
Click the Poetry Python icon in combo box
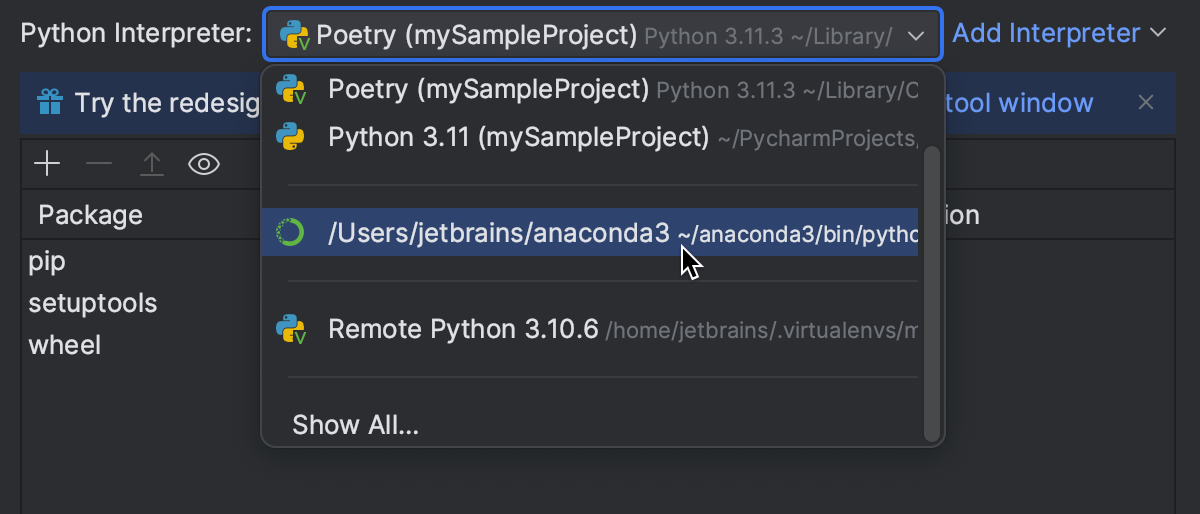coord(294,36)
